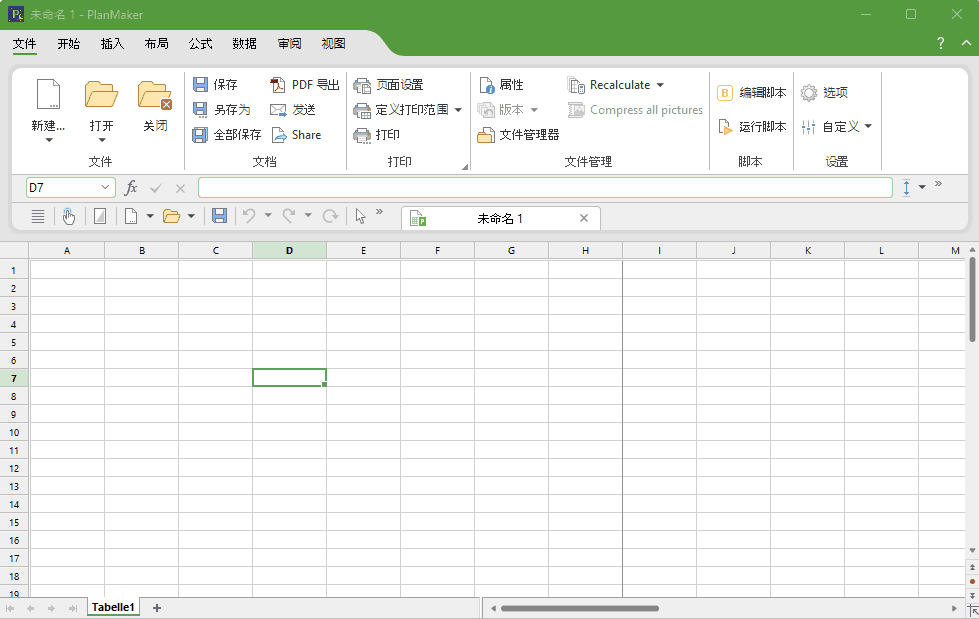Open the 公式 formula ribbon tab
979x619 pixels.
[x=200, y=44]
